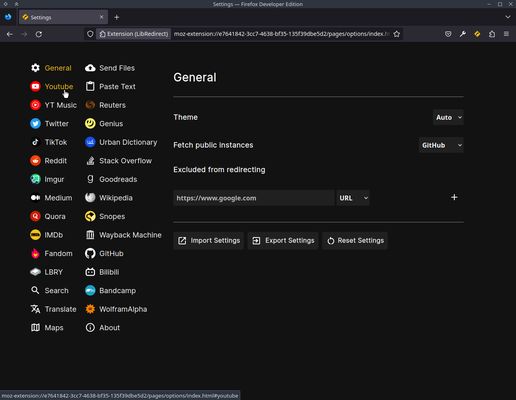Click the Quora icon
The image size is (516, 400).
[x=35, y=216]
